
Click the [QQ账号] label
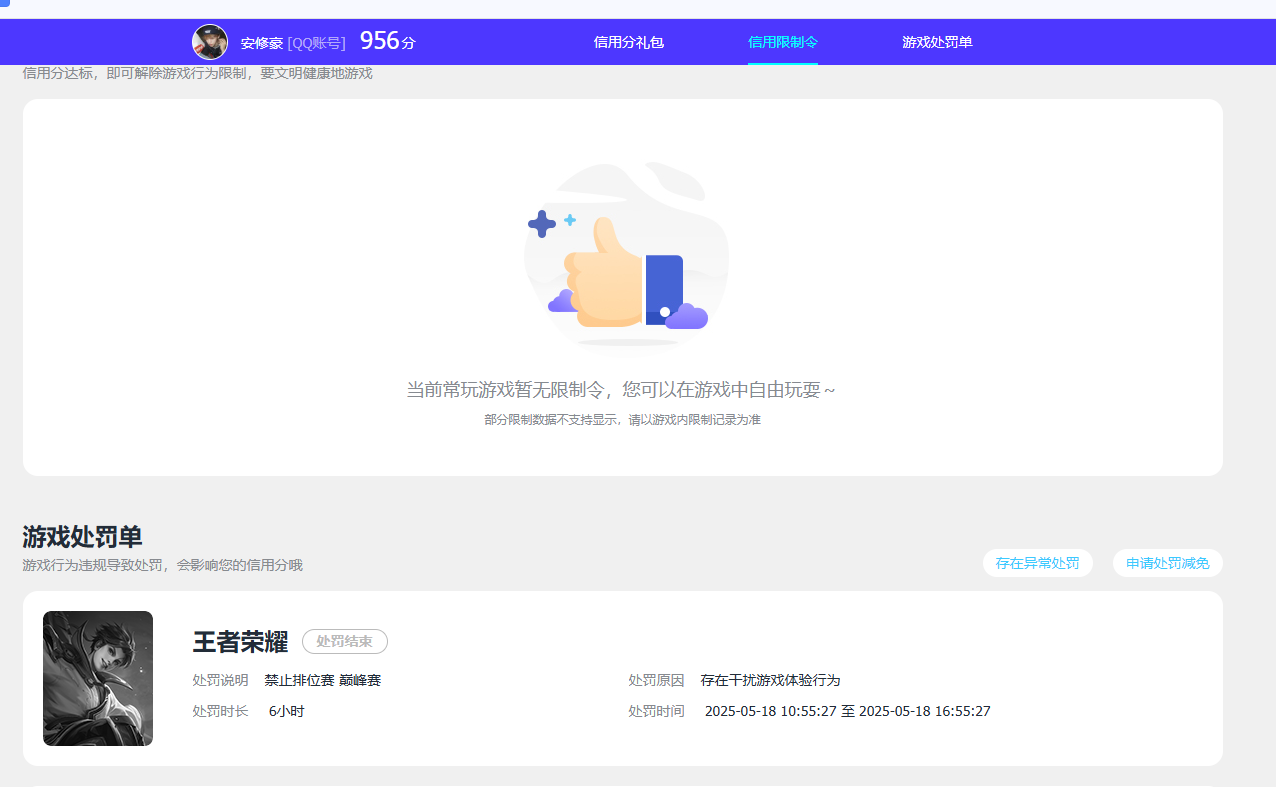click(316, 43)
